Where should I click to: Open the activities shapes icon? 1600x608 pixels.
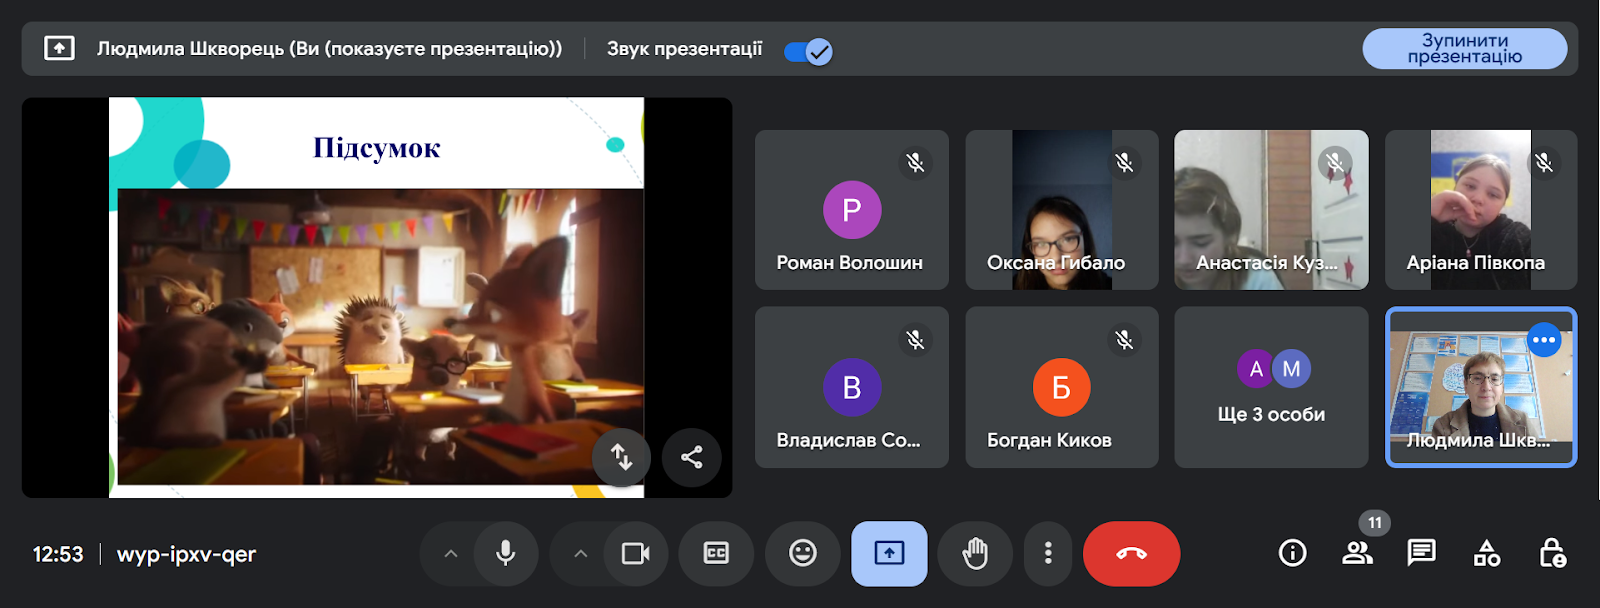(1487, 553)
